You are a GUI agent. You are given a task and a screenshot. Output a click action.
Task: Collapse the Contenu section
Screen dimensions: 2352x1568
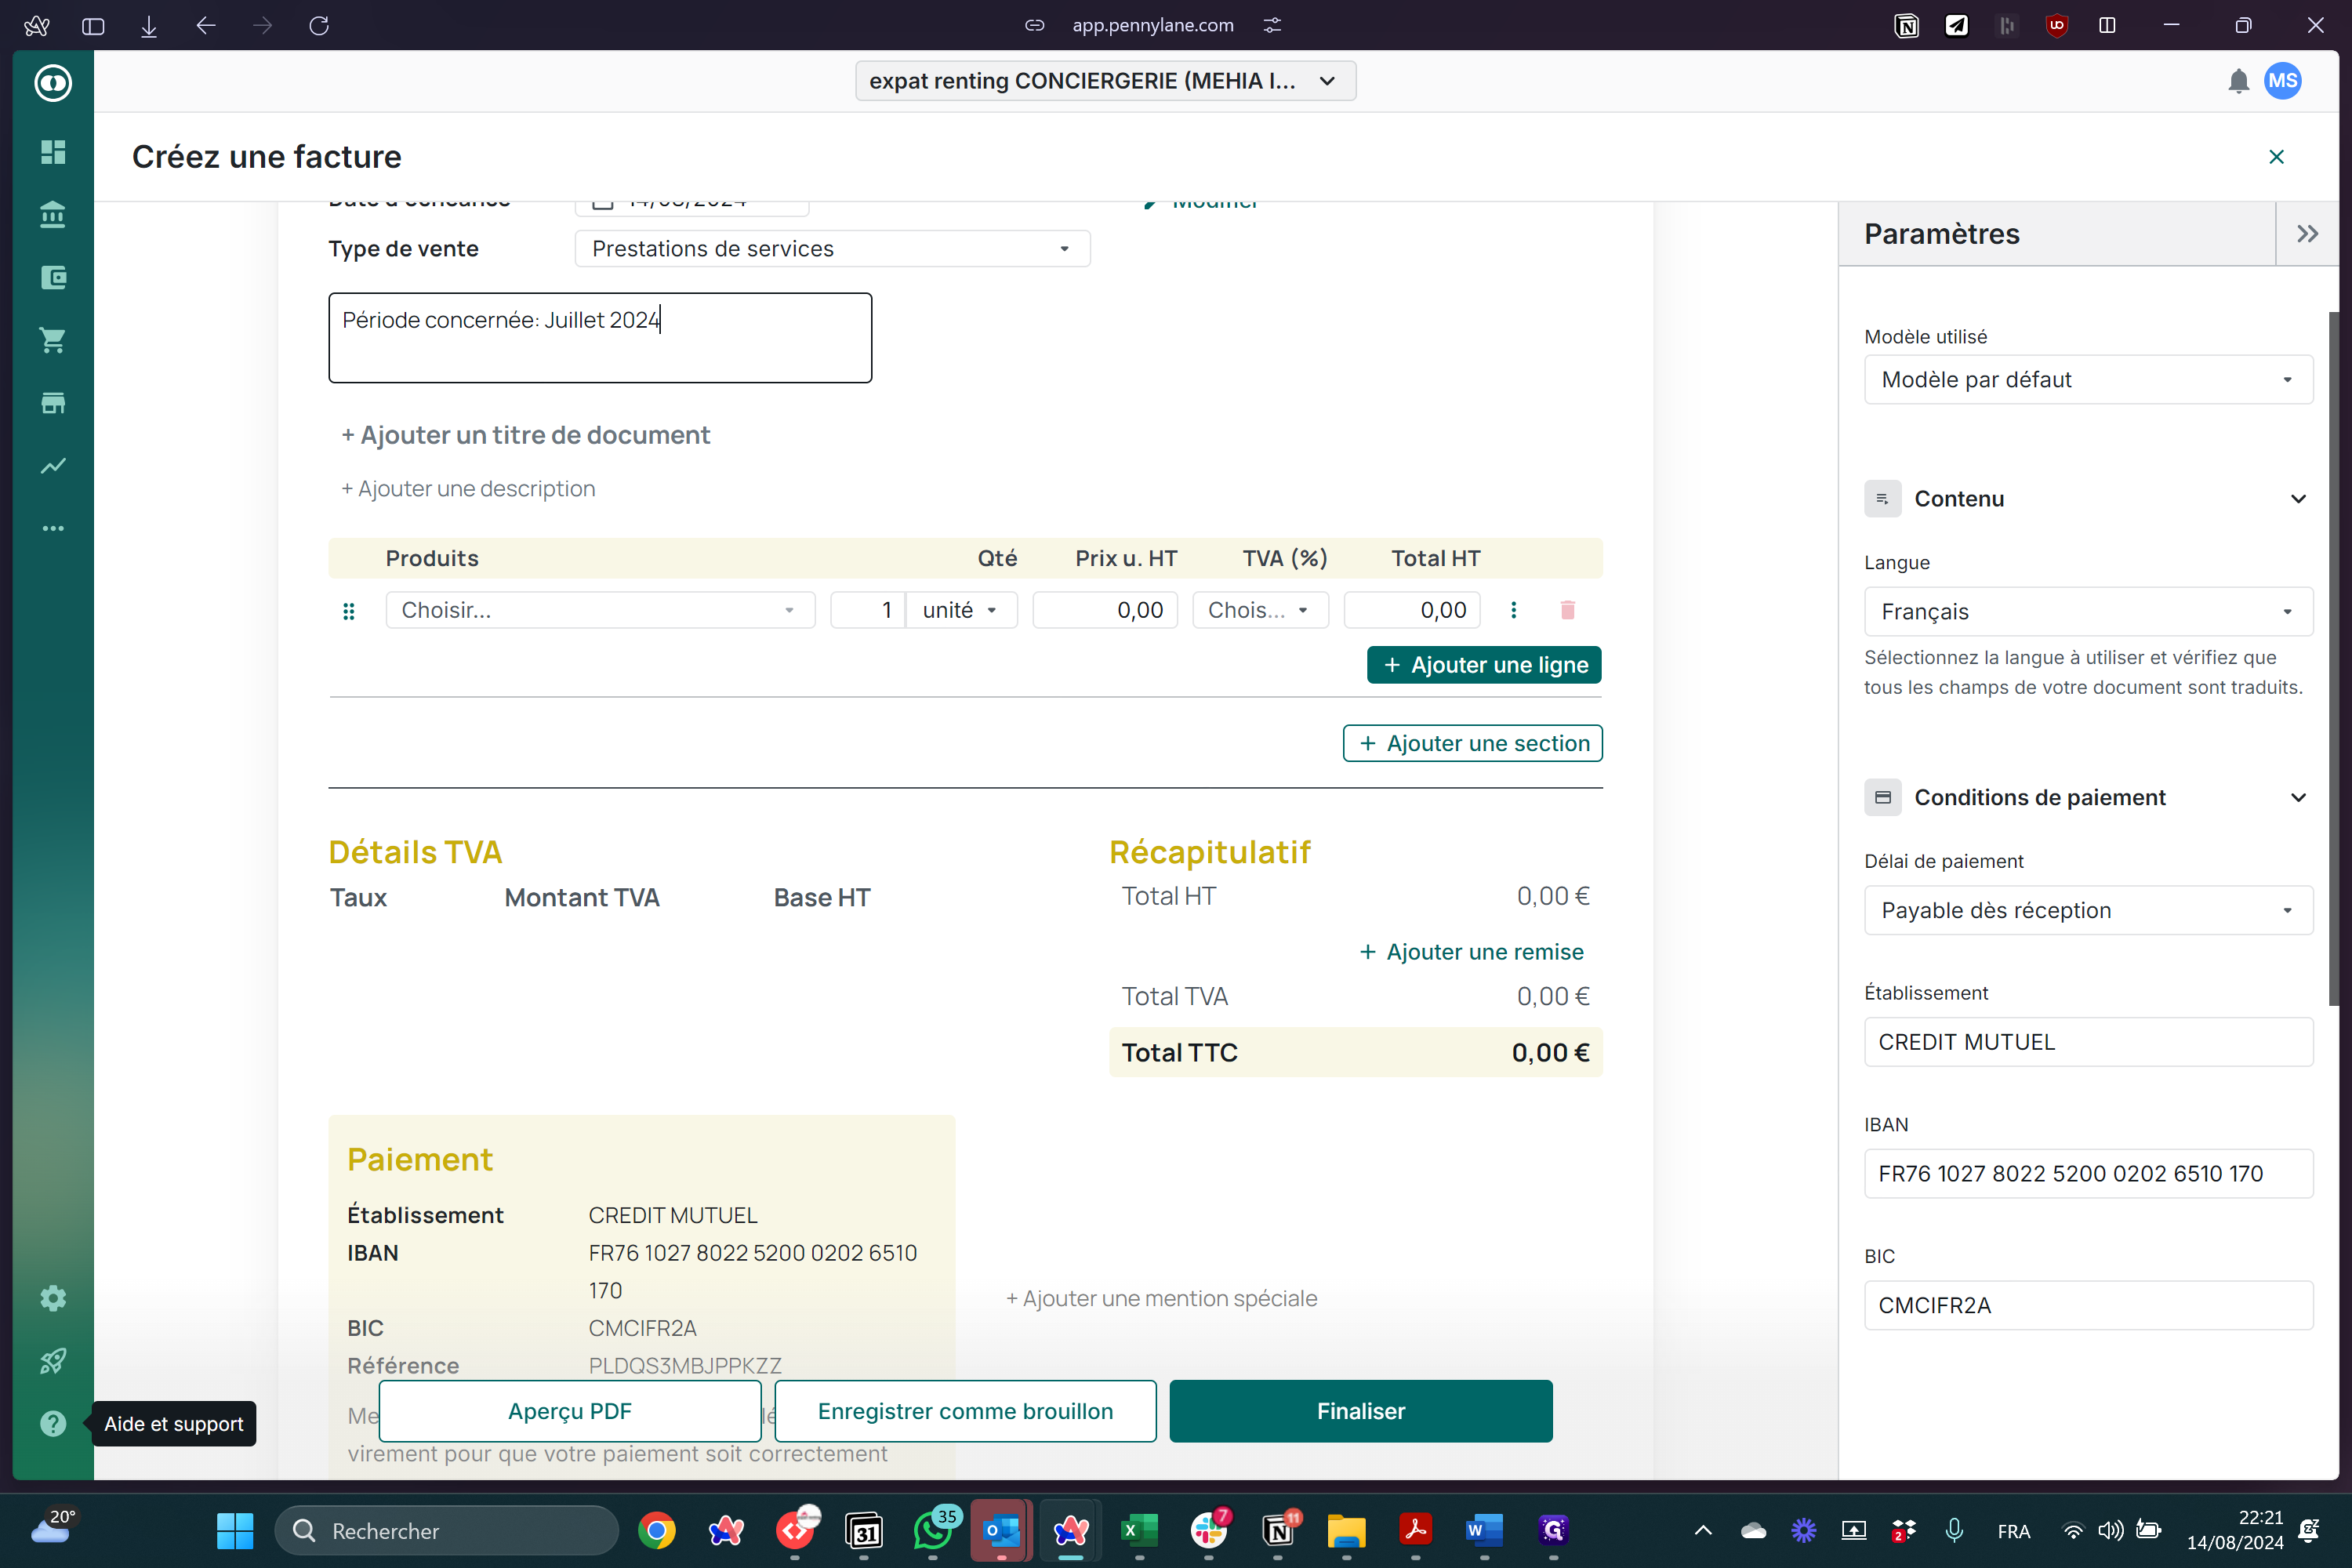[x=2298, y=499]
